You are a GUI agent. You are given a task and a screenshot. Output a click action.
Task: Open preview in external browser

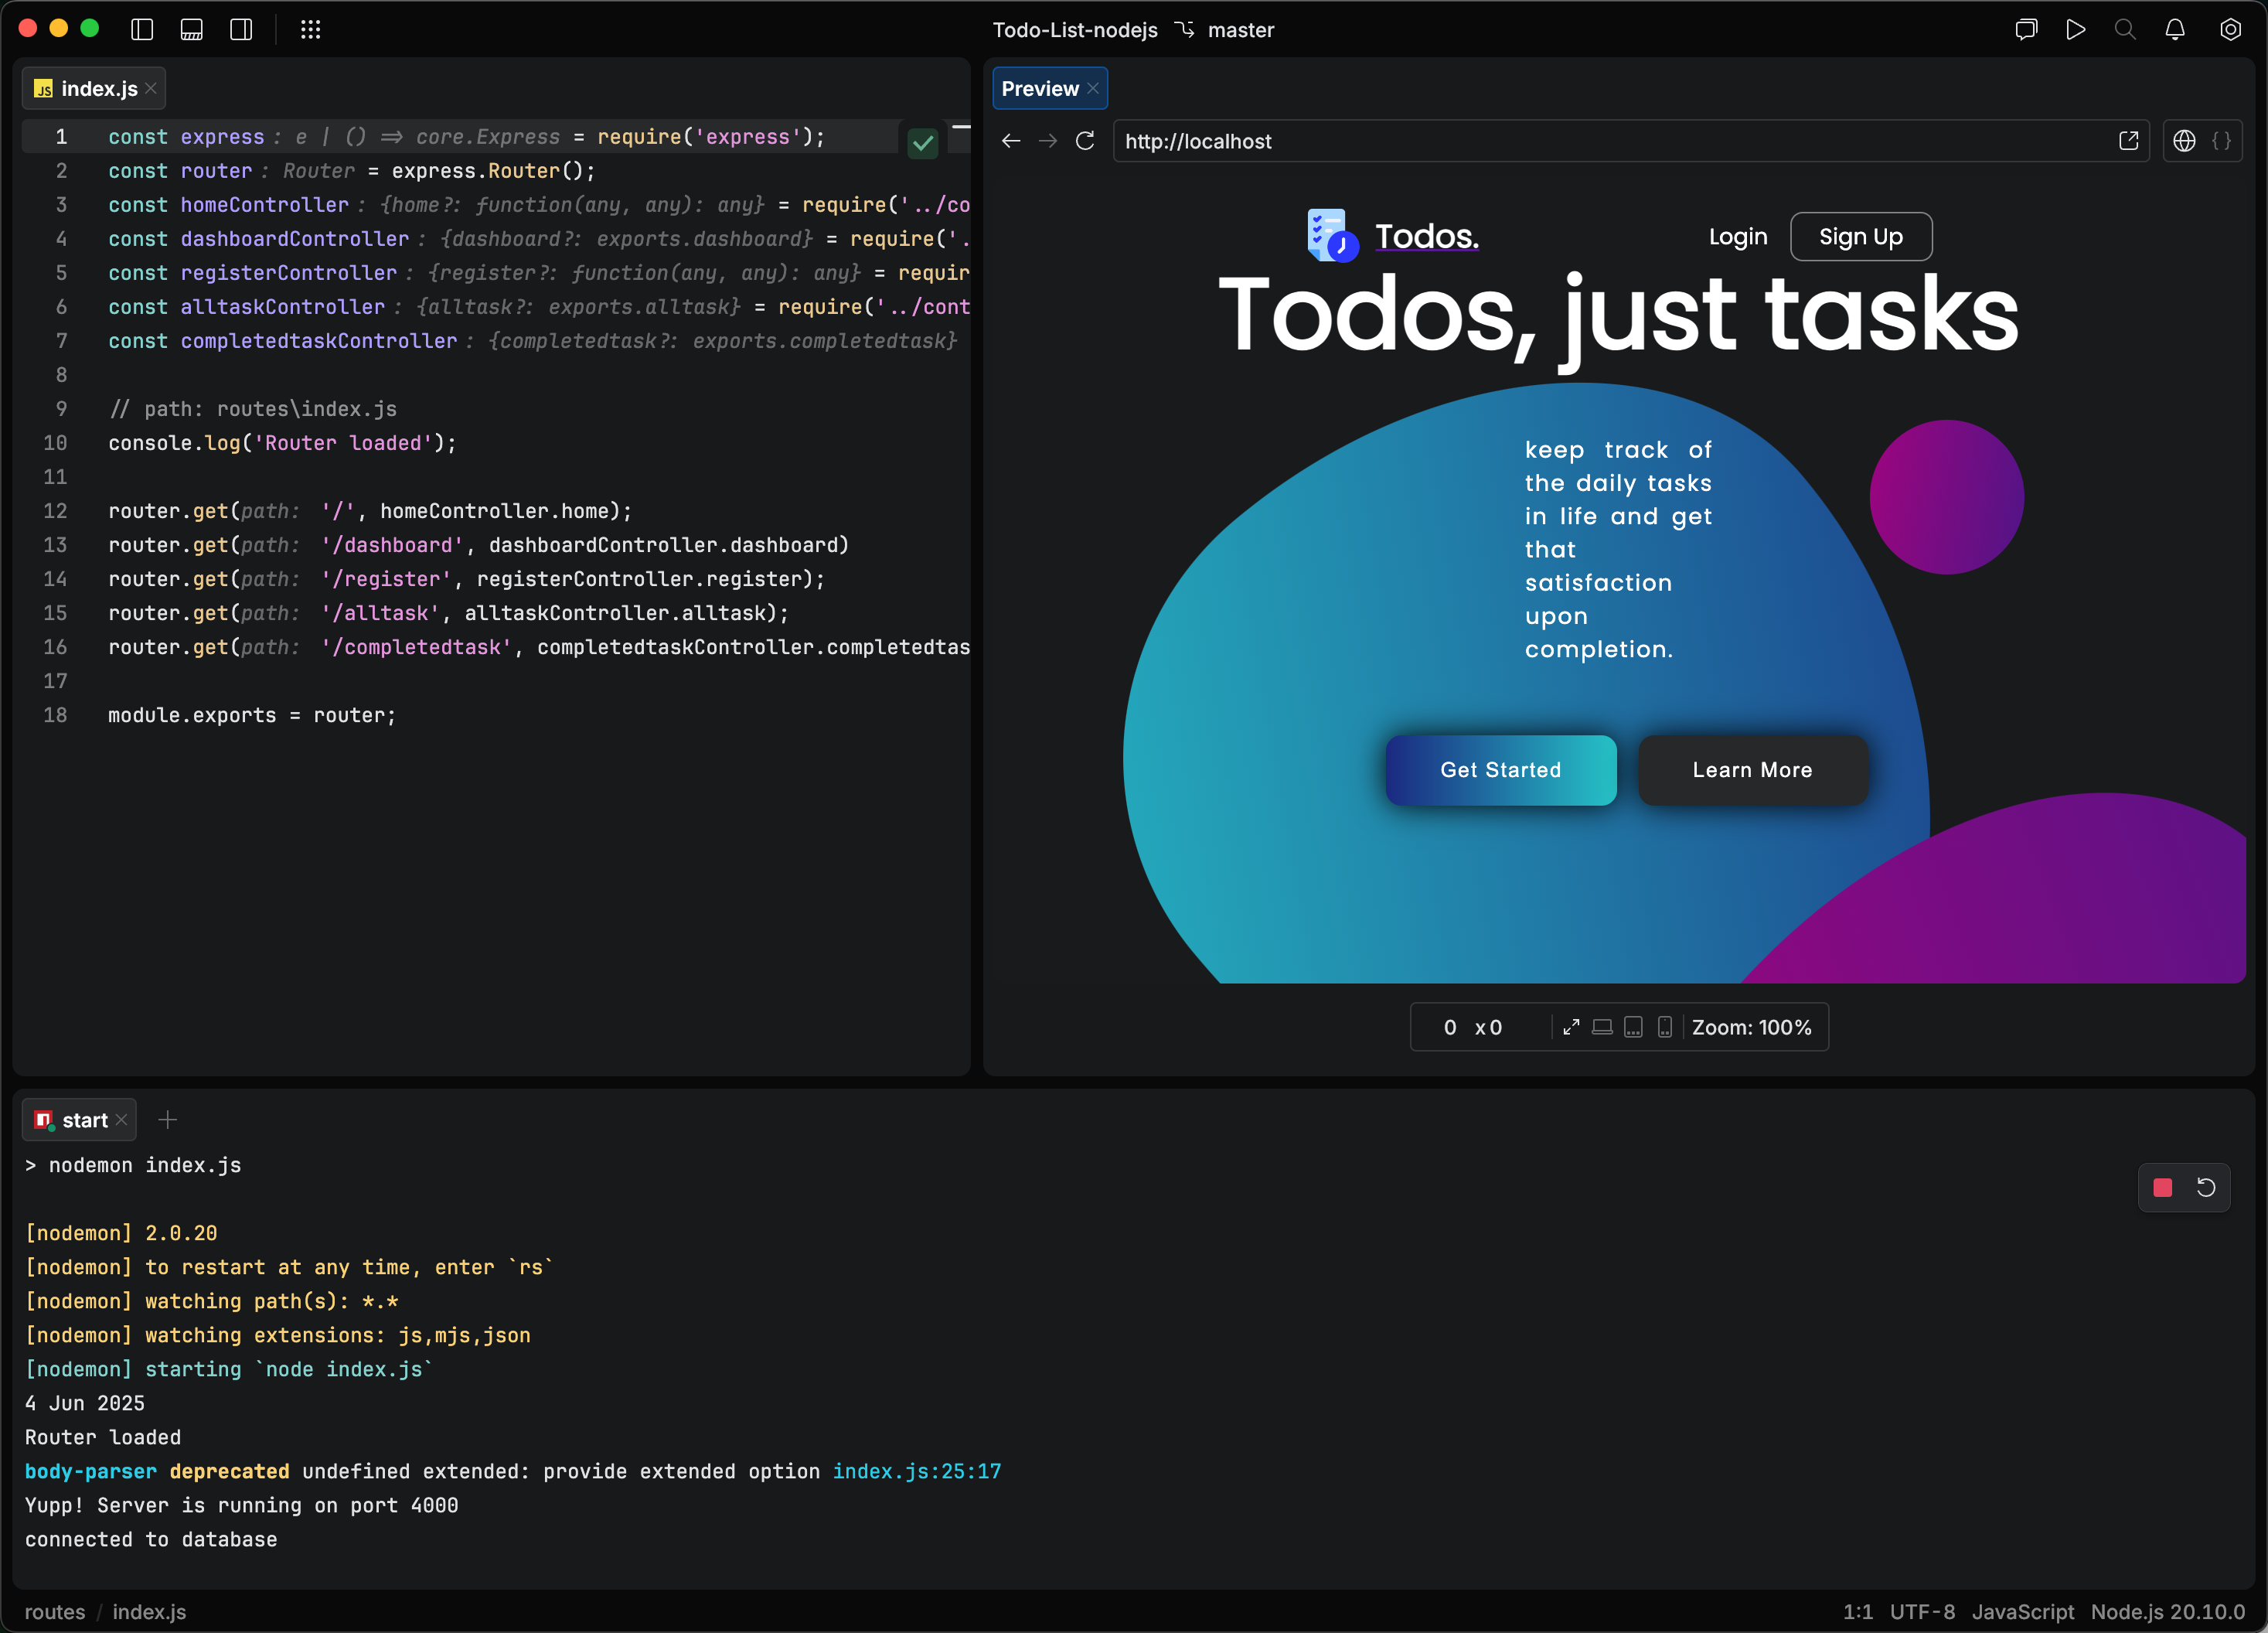[x=2128, y=141]
